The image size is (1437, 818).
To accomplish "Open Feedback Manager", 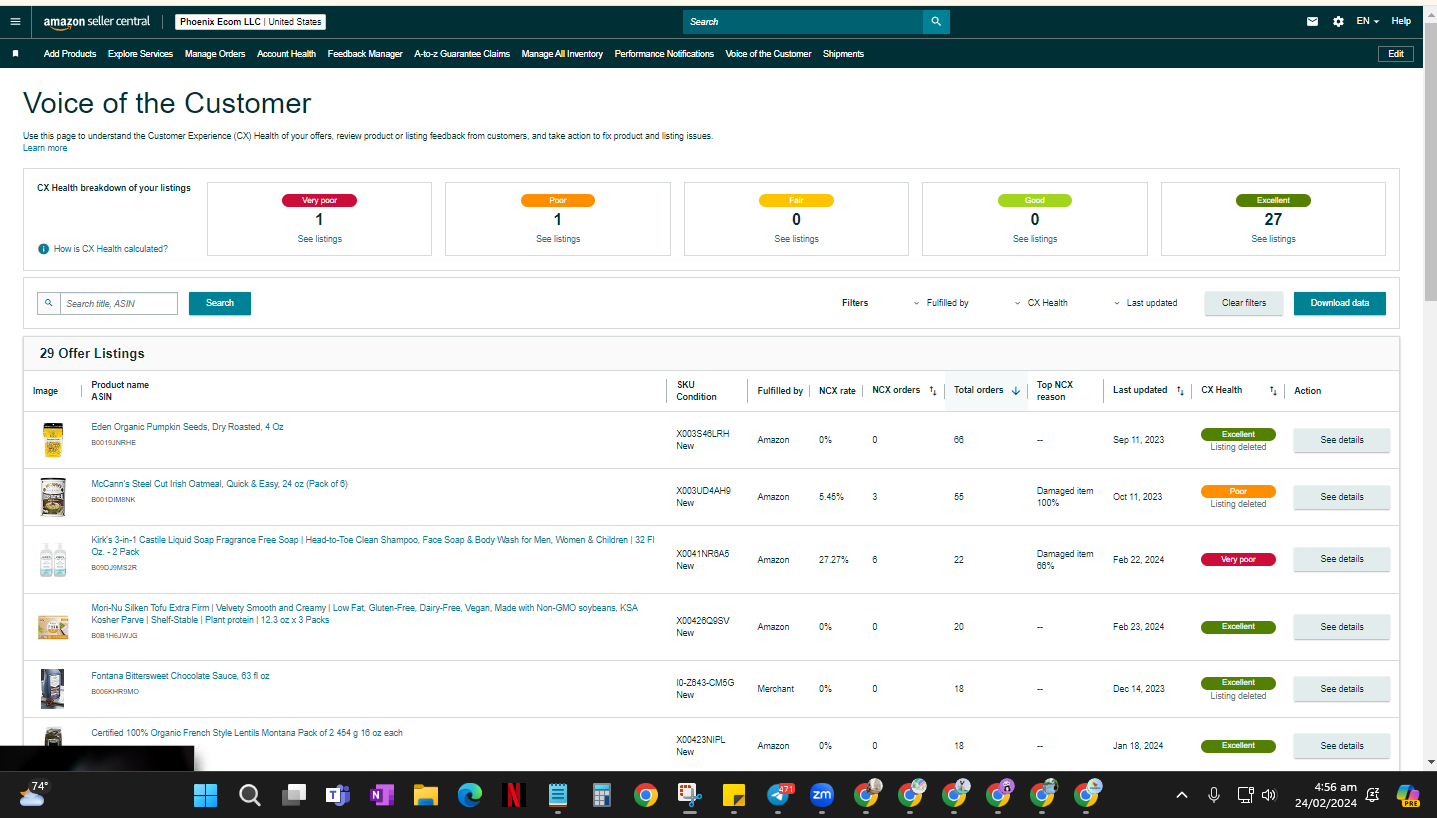I will pos(365,54).
